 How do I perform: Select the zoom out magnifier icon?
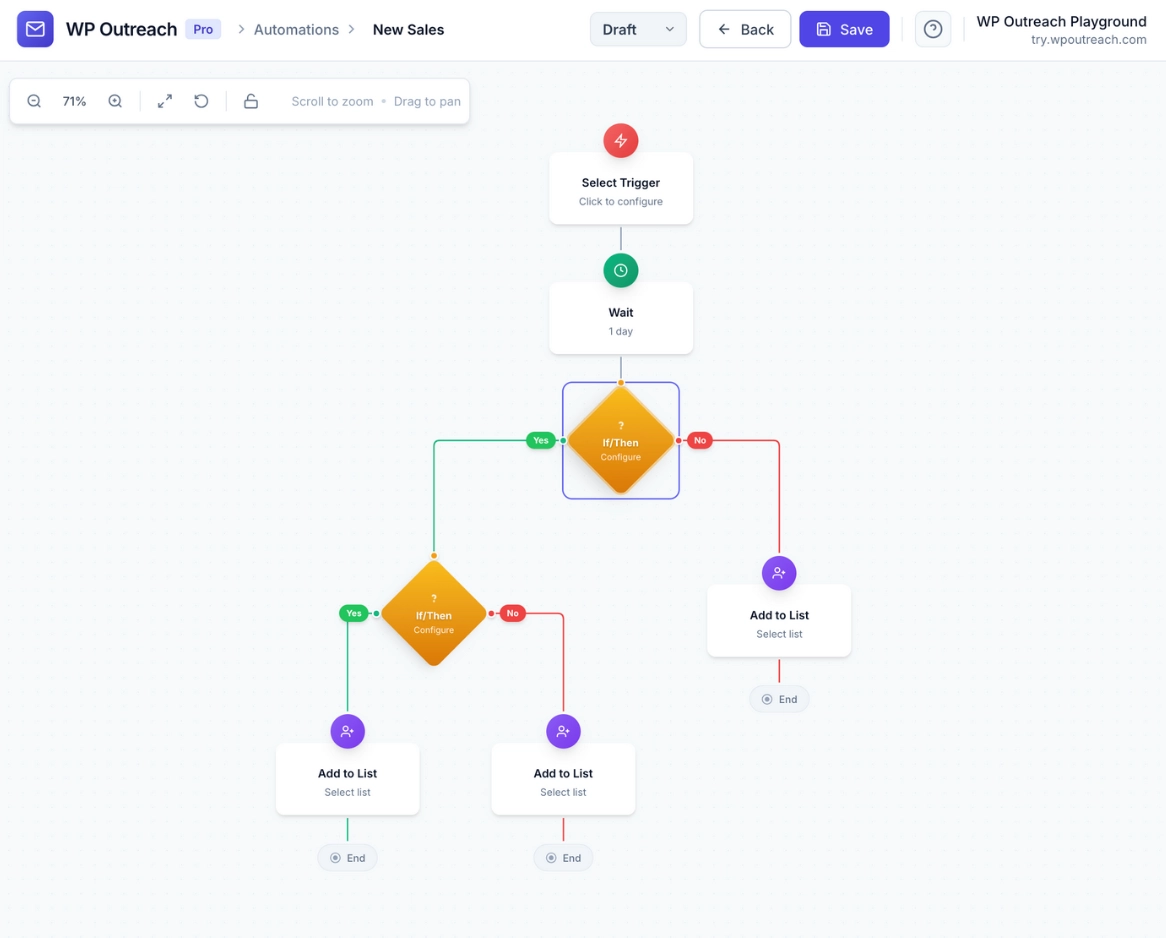tap(34, 101)
